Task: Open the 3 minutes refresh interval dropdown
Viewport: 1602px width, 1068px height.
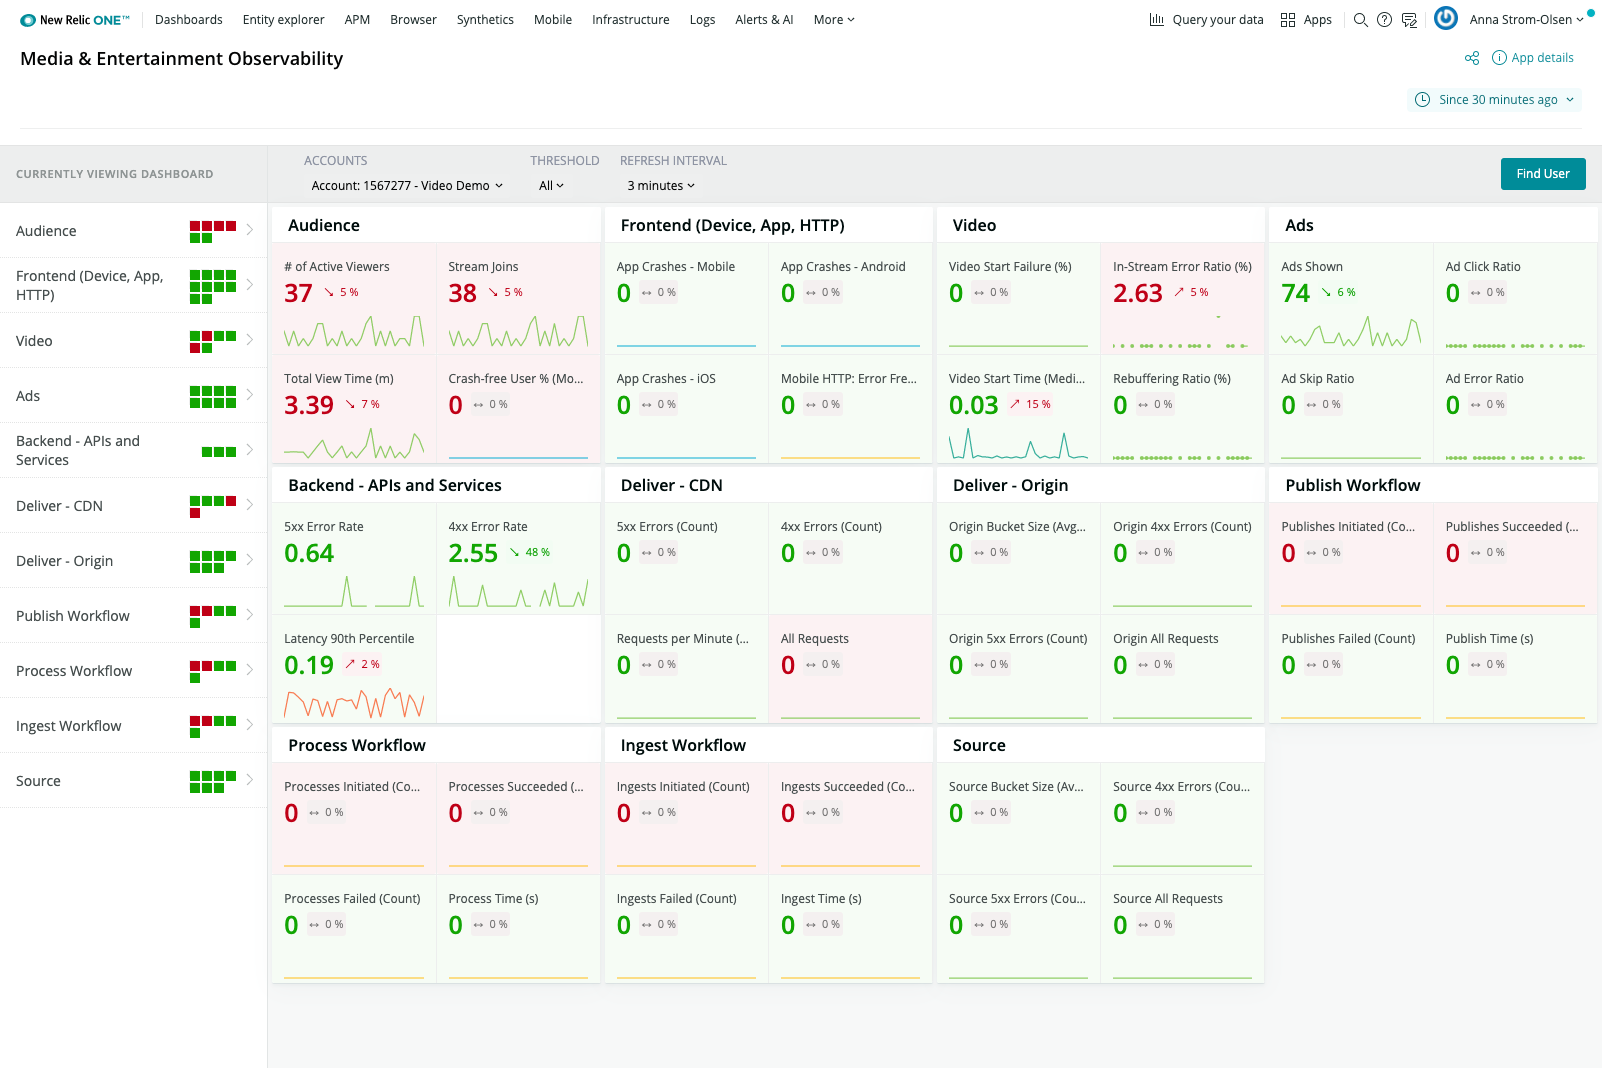Action: pos(660,185)
